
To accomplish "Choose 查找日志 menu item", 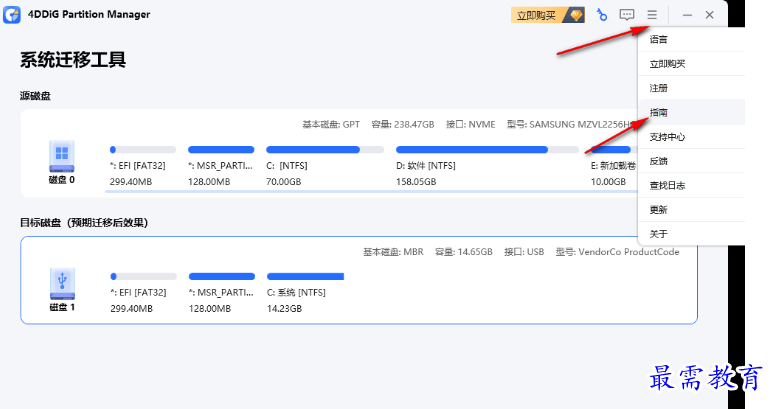I will [667, 185].
